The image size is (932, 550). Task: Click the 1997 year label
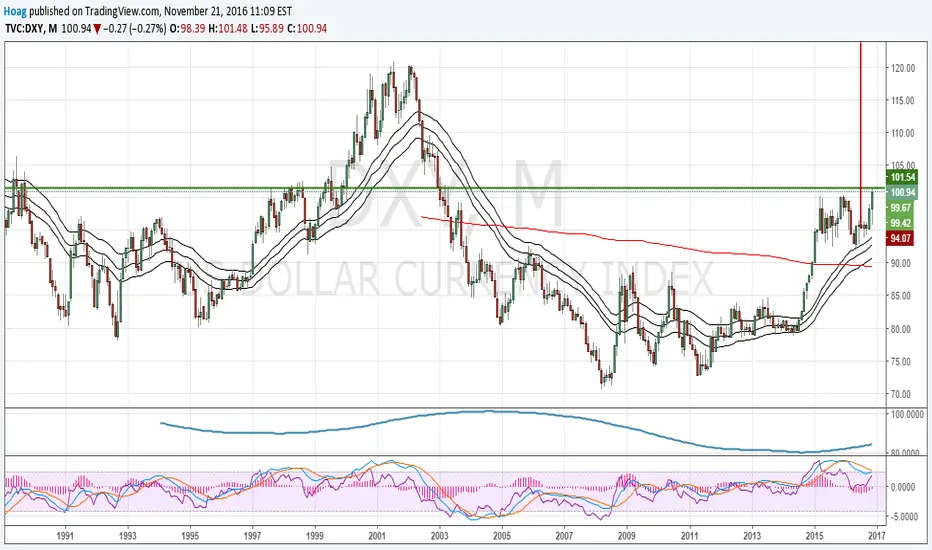[253, 536]
